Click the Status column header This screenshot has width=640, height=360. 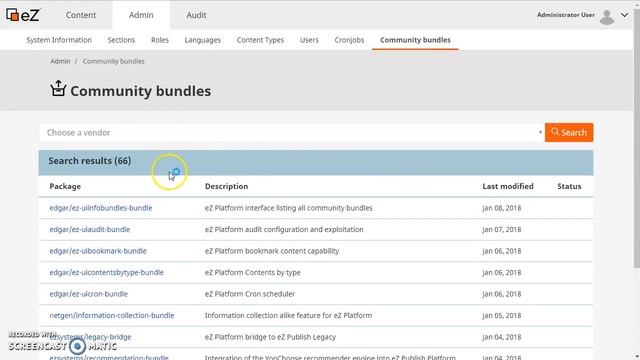(569, 186)
